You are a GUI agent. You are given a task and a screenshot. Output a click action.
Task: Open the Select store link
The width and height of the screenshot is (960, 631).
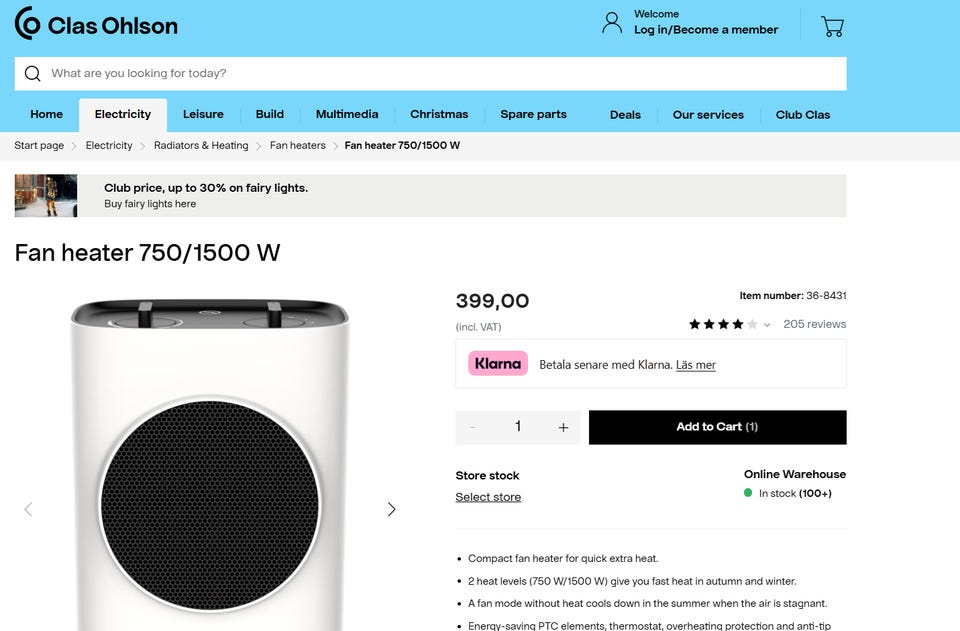pyautogui.click(x=488, y=497)
